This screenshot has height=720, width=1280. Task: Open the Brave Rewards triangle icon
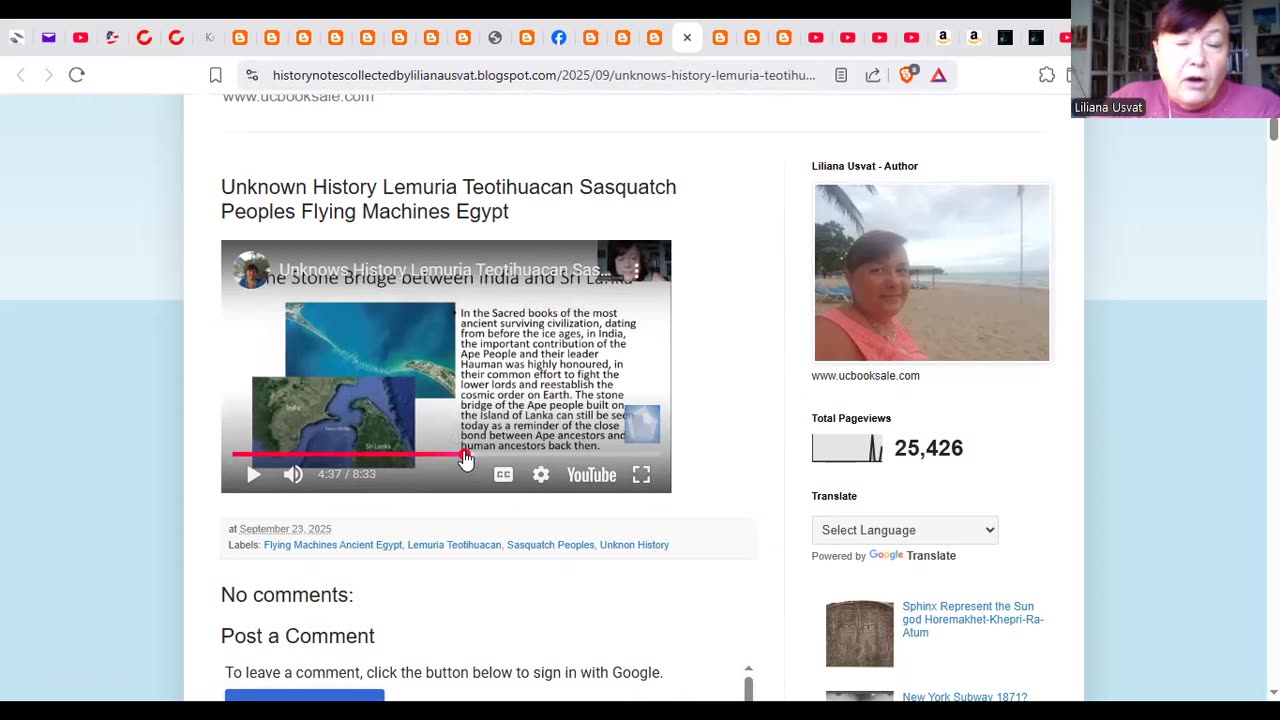(x=938, y=75)
